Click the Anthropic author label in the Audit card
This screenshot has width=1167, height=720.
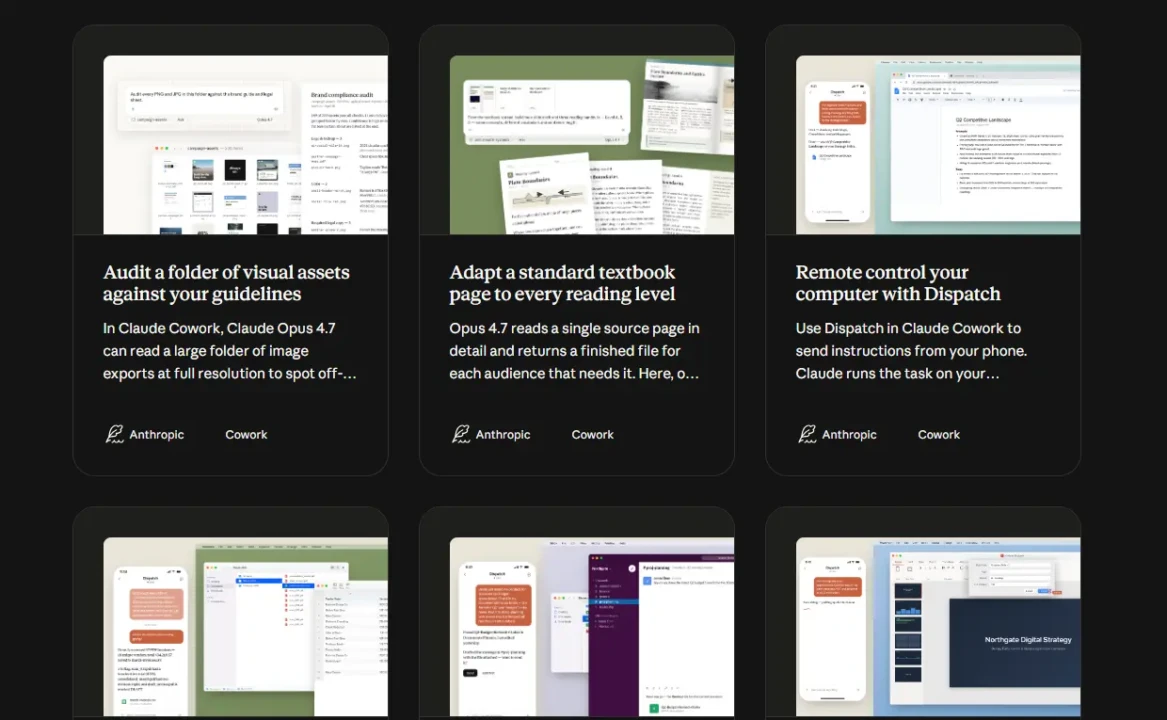click(156, 435)
